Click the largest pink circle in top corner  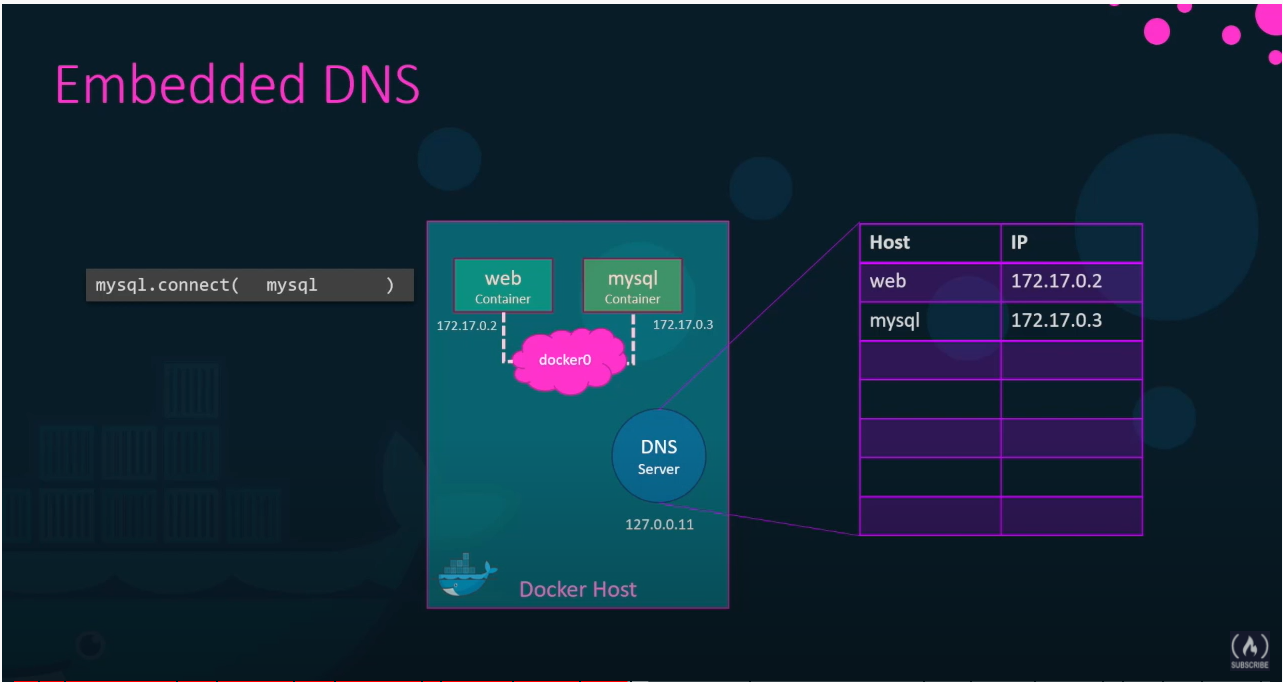[x=1156, y=31]
